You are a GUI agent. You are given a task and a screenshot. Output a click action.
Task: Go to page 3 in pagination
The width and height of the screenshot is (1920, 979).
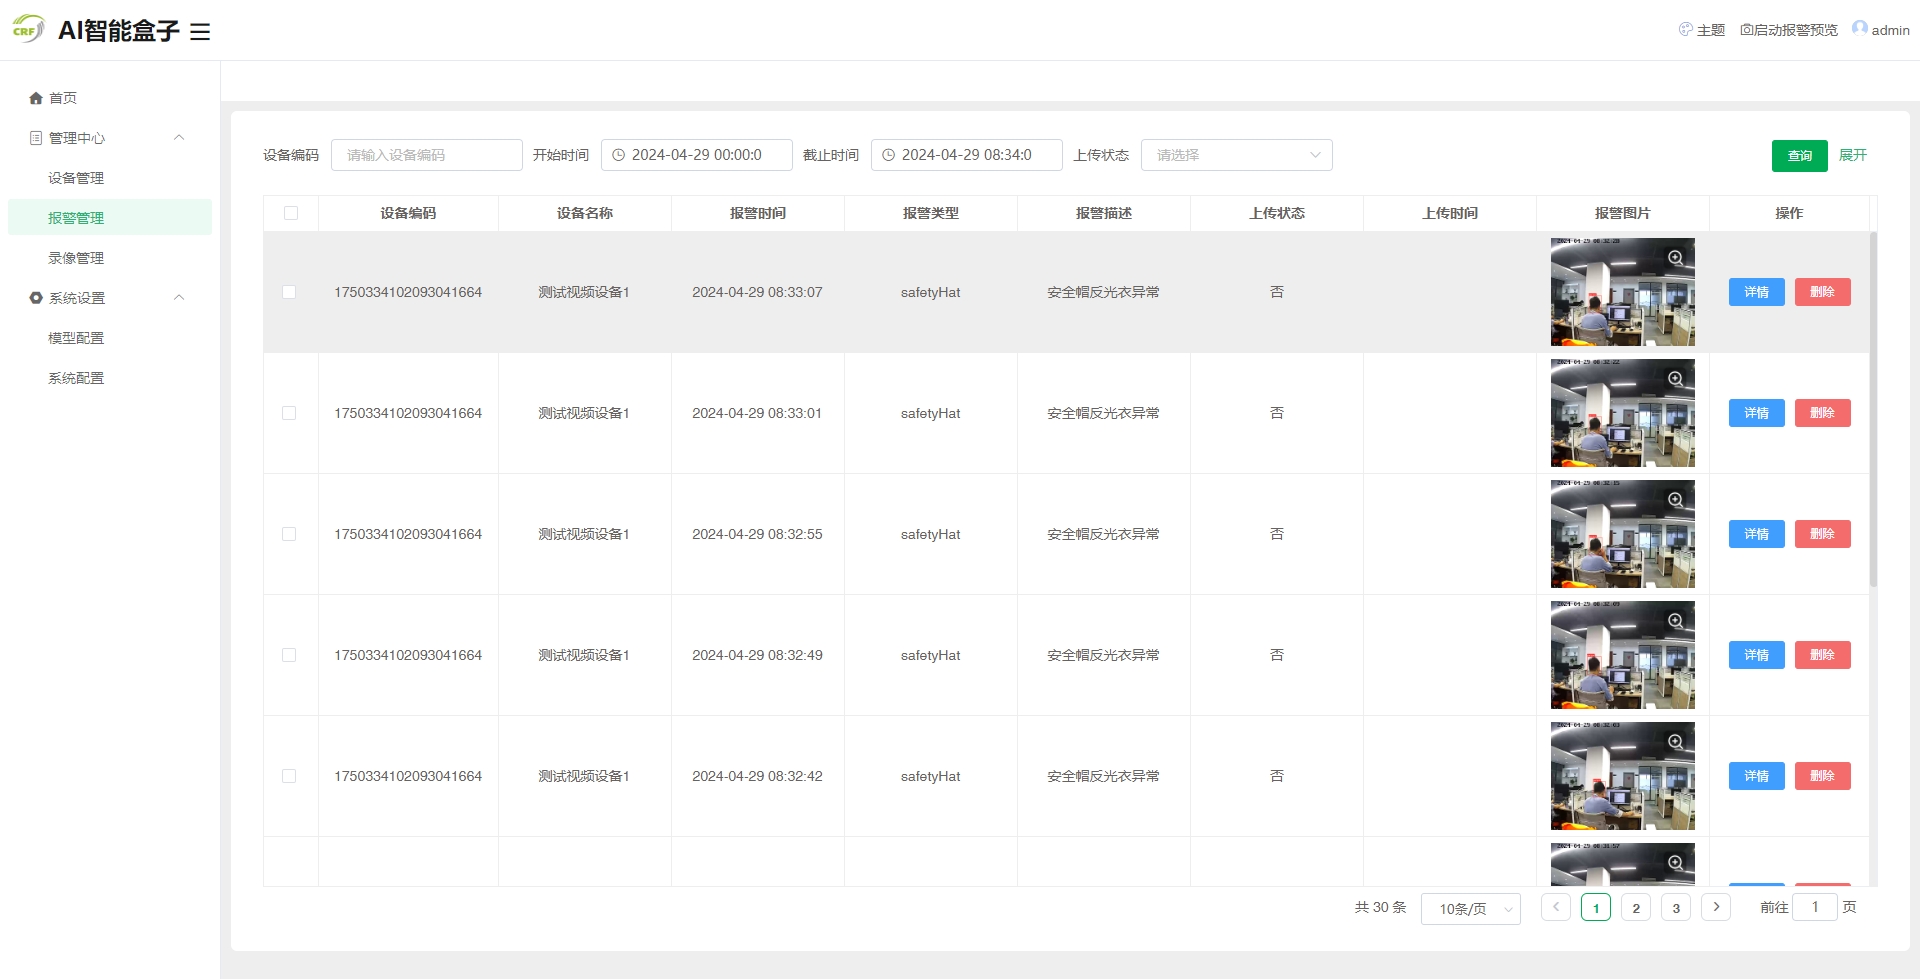tap(1676, 907)
